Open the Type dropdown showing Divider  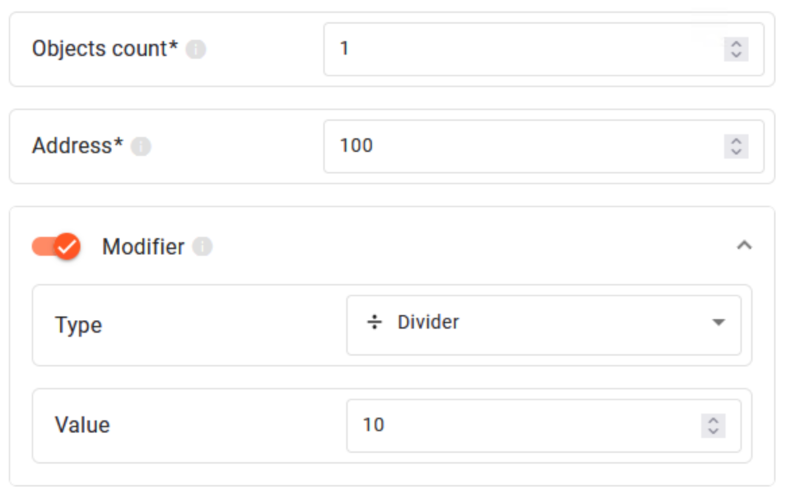pyautogui.click(x=543, y=324)
